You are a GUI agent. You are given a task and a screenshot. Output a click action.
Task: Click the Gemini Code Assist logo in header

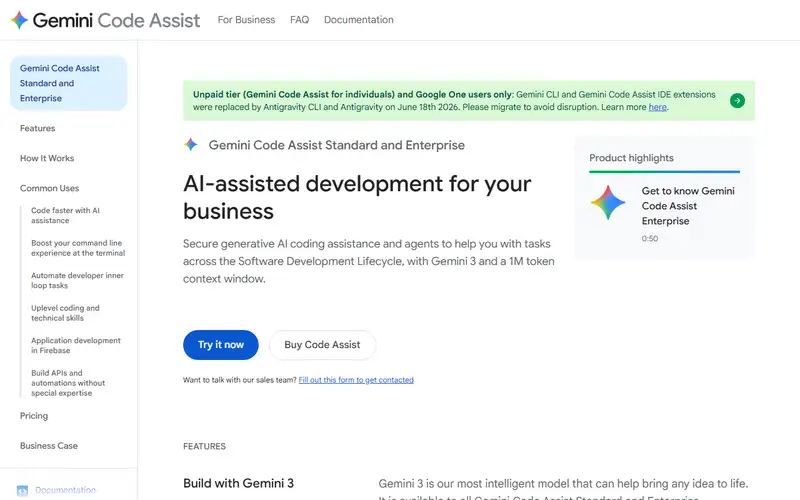coord(105,20)
